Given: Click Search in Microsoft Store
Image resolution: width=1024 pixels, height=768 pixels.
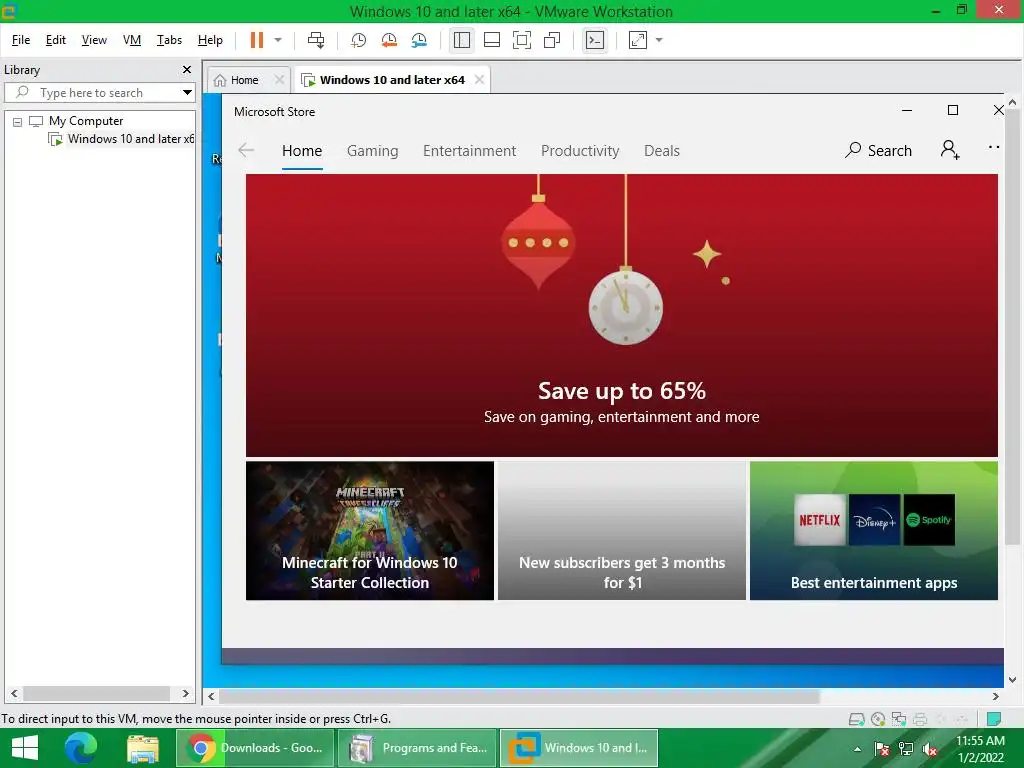Looking at the screenshot, I should [x=878, y=150].
